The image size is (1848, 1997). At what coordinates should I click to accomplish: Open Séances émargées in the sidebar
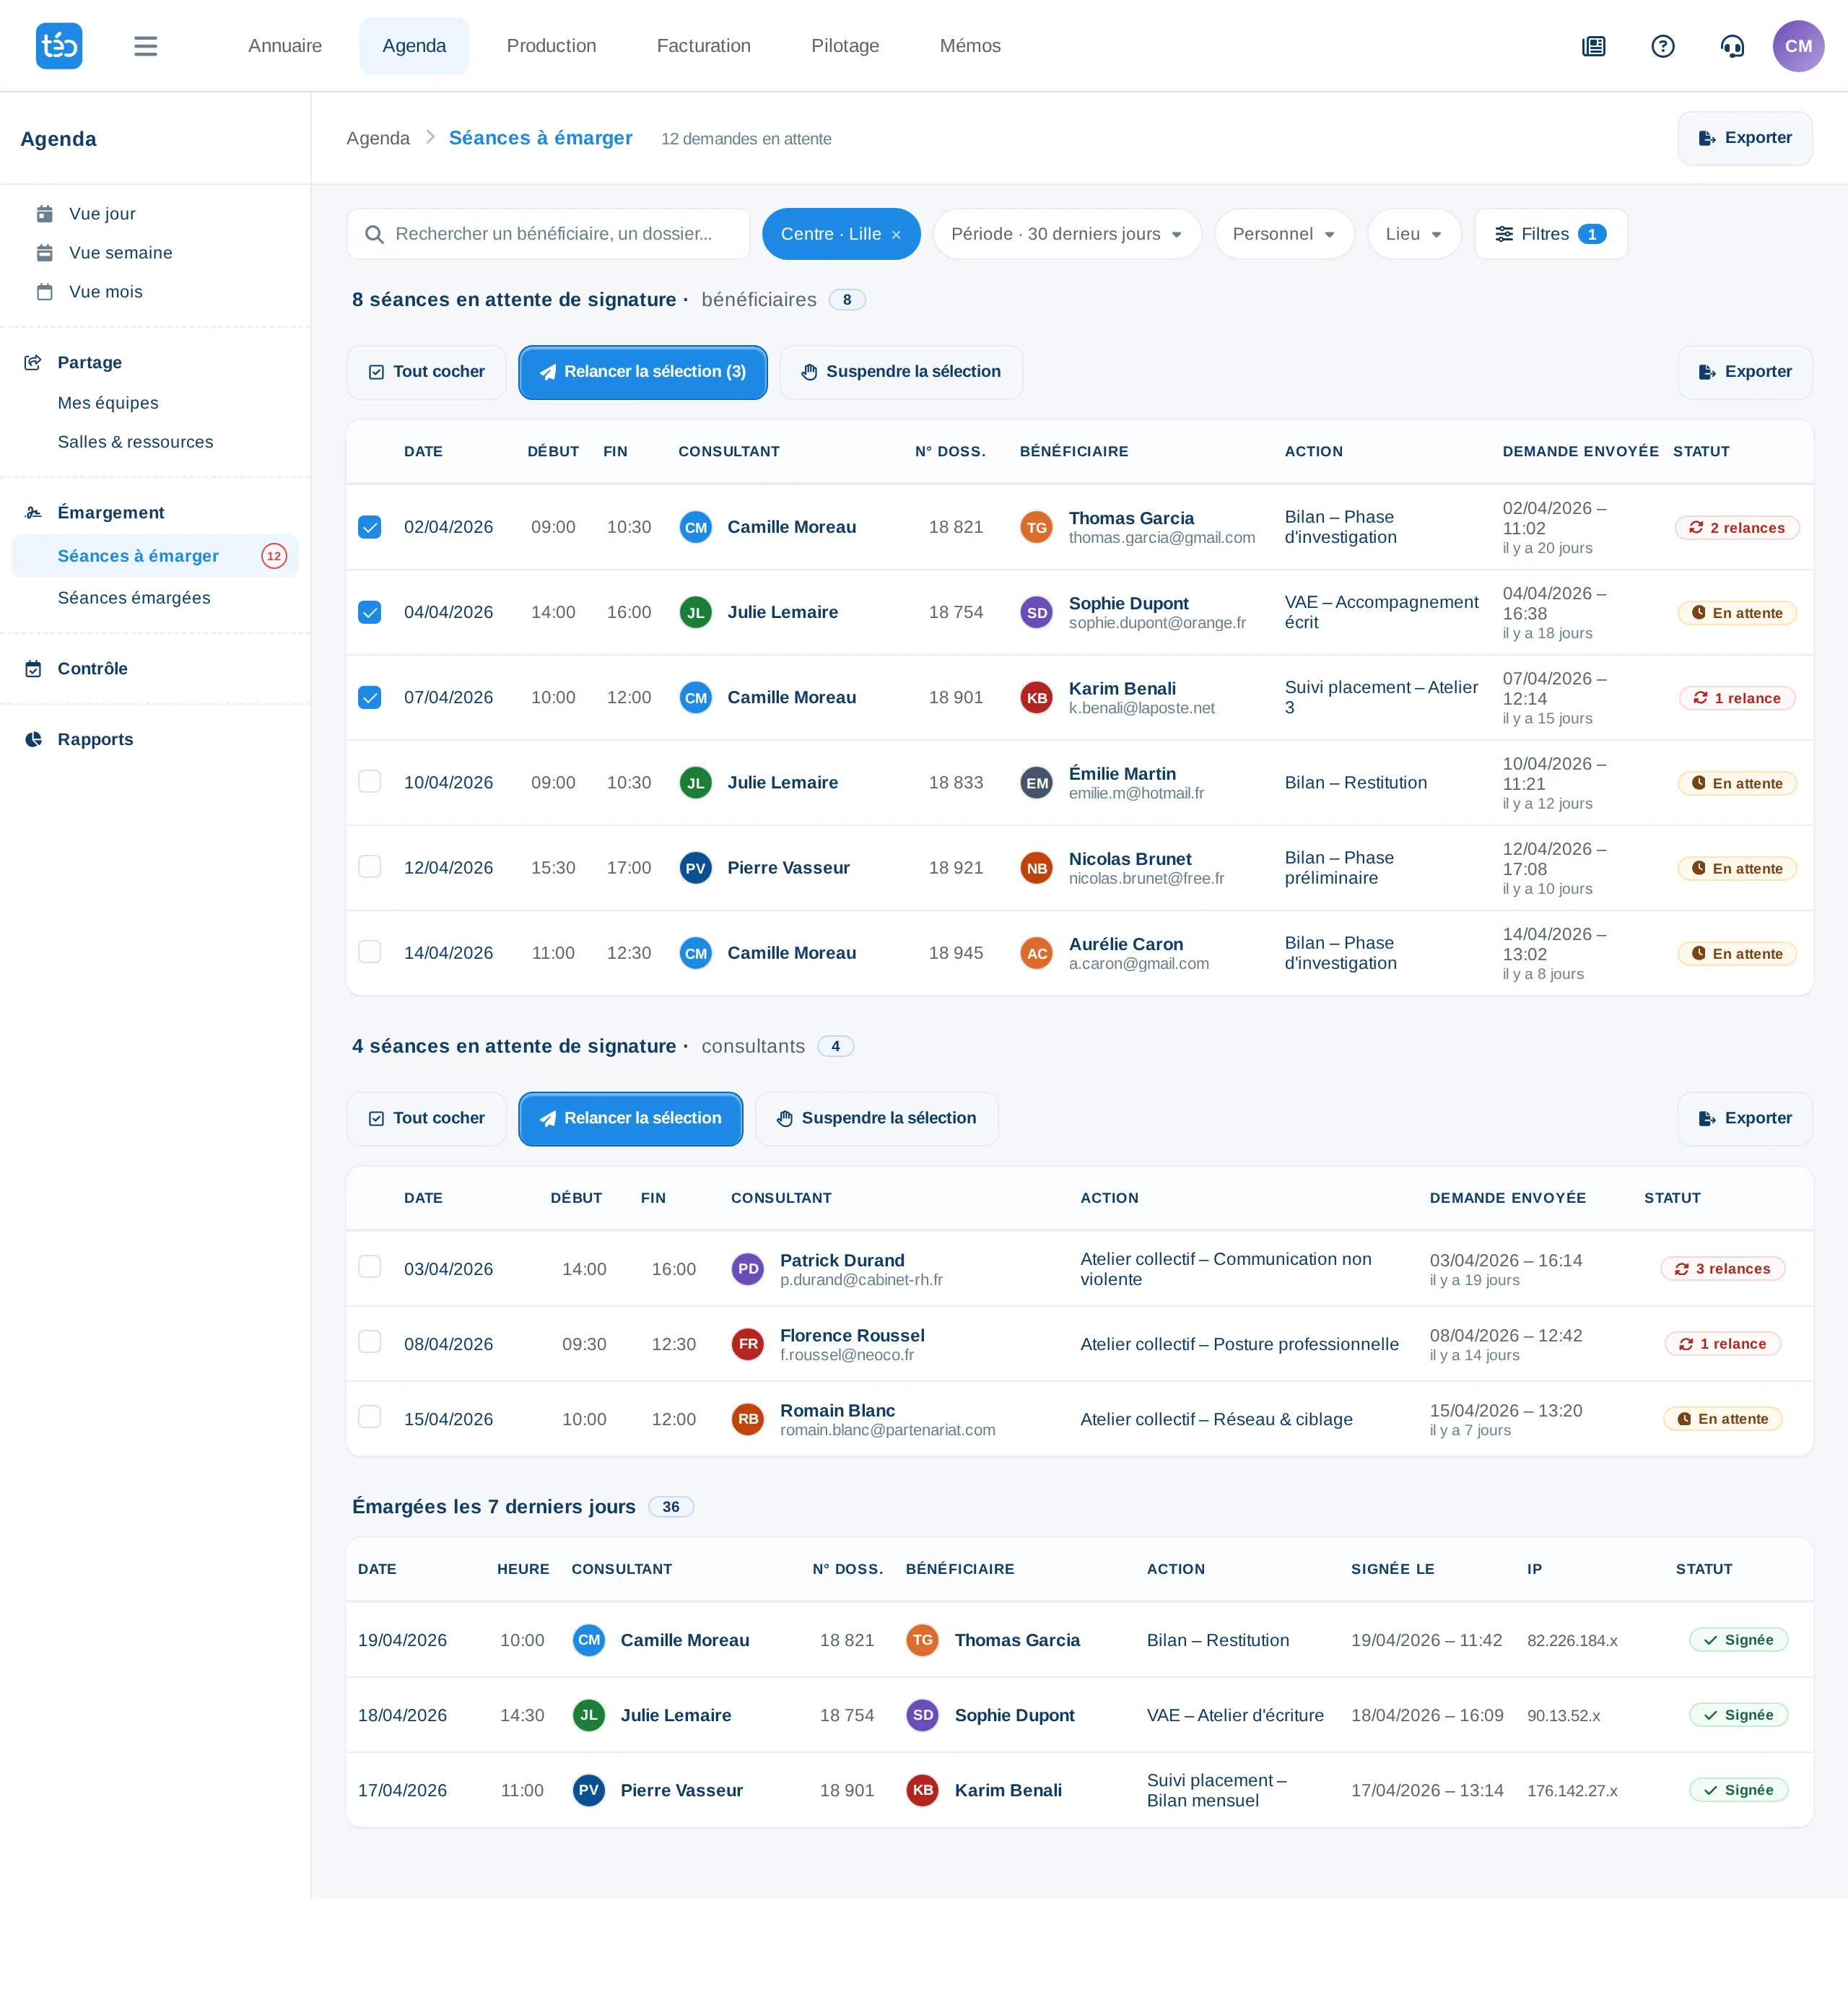(134, 598)
